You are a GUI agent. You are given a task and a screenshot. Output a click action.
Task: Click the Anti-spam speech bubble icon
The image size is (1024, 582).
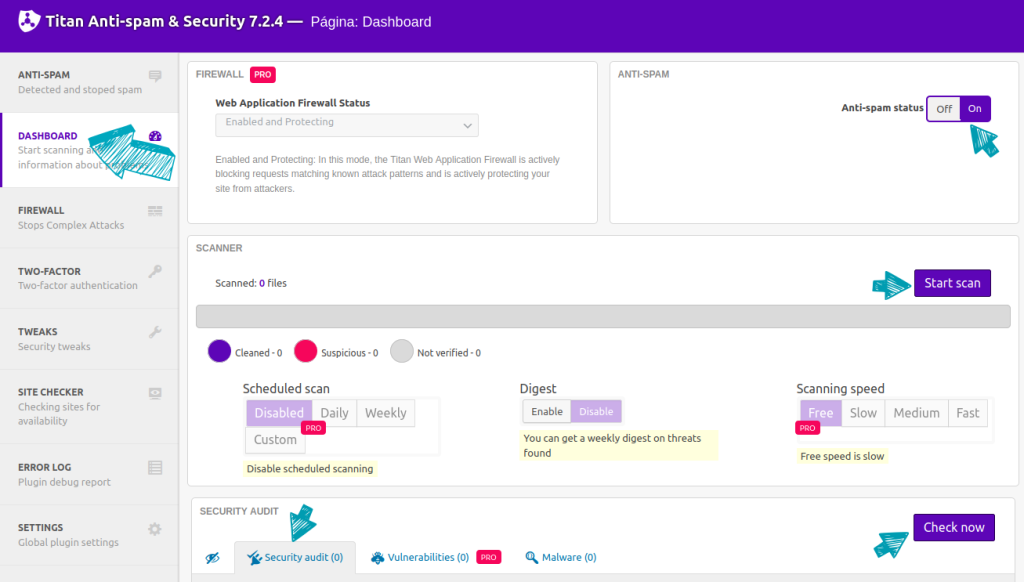[155, 76]
